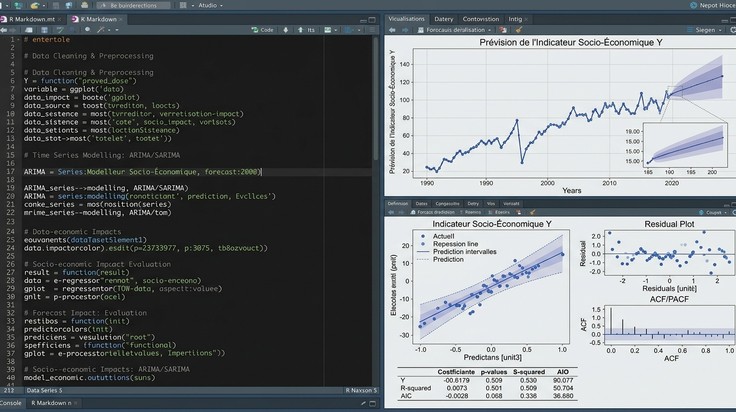Click the broom icon in lower plot toolbar

532,213
